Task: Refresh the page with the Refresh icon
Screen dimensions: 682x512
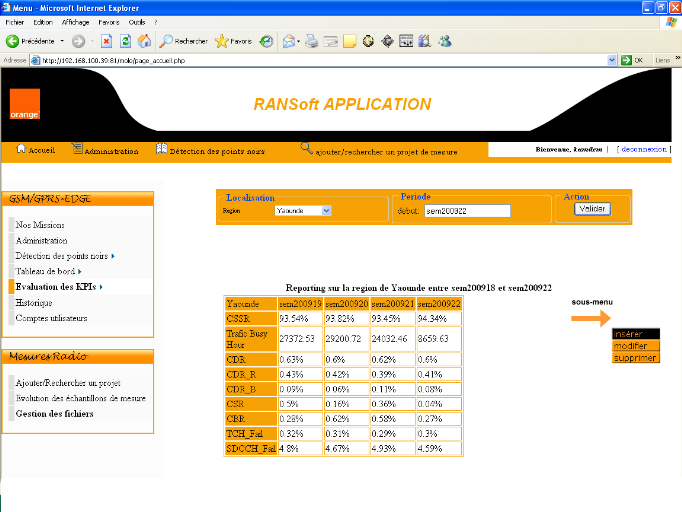Action: pyautogui.click(x=125, y=41)
